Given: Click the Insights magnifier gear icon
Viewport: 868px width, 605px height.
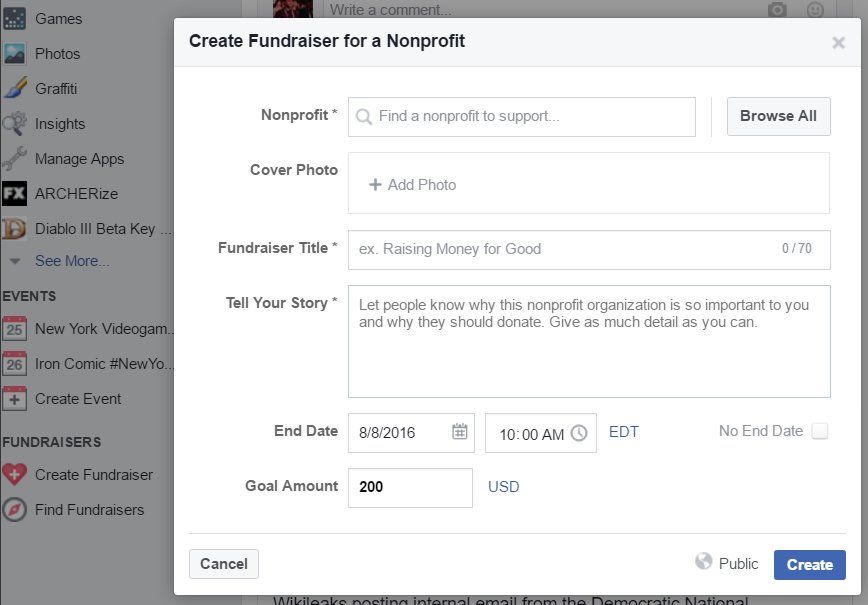Looking at the screenshot, I should click(x=14, y=123).
